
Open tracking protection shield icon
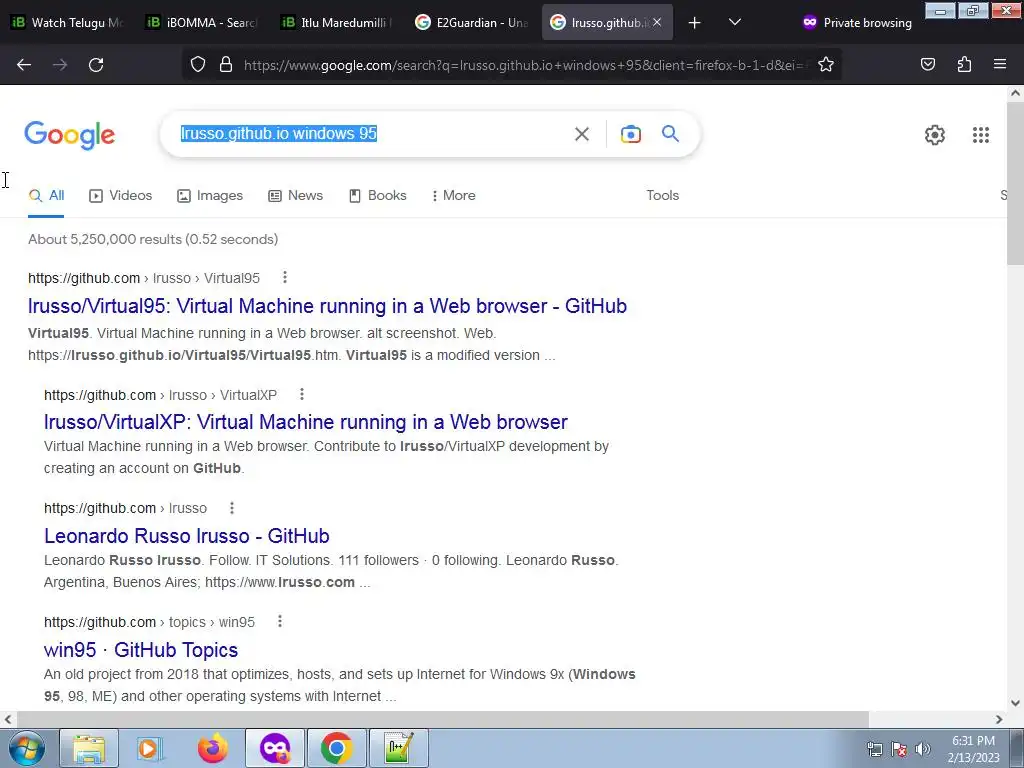point(198,64)
